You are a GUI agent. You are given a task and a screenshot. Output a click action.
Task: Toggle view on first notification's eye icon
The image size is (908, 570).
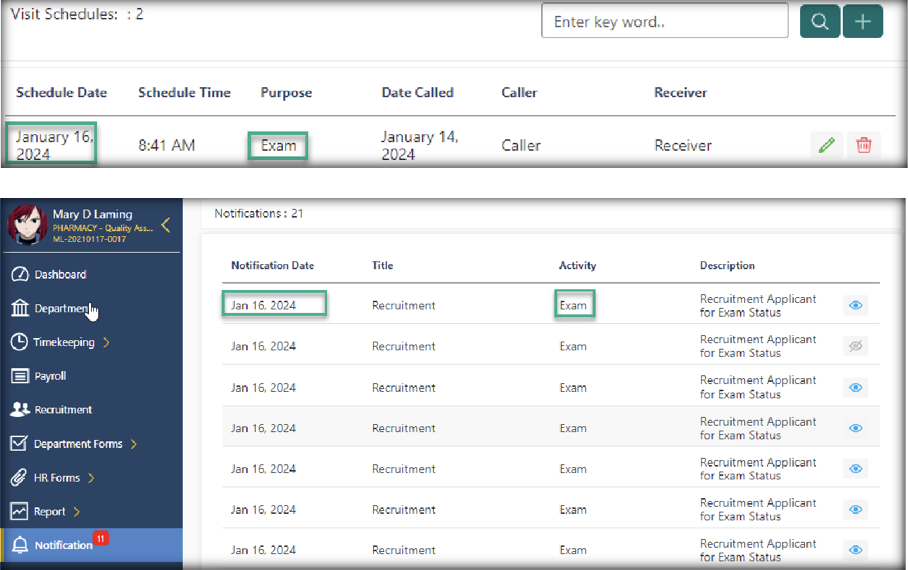855,306
